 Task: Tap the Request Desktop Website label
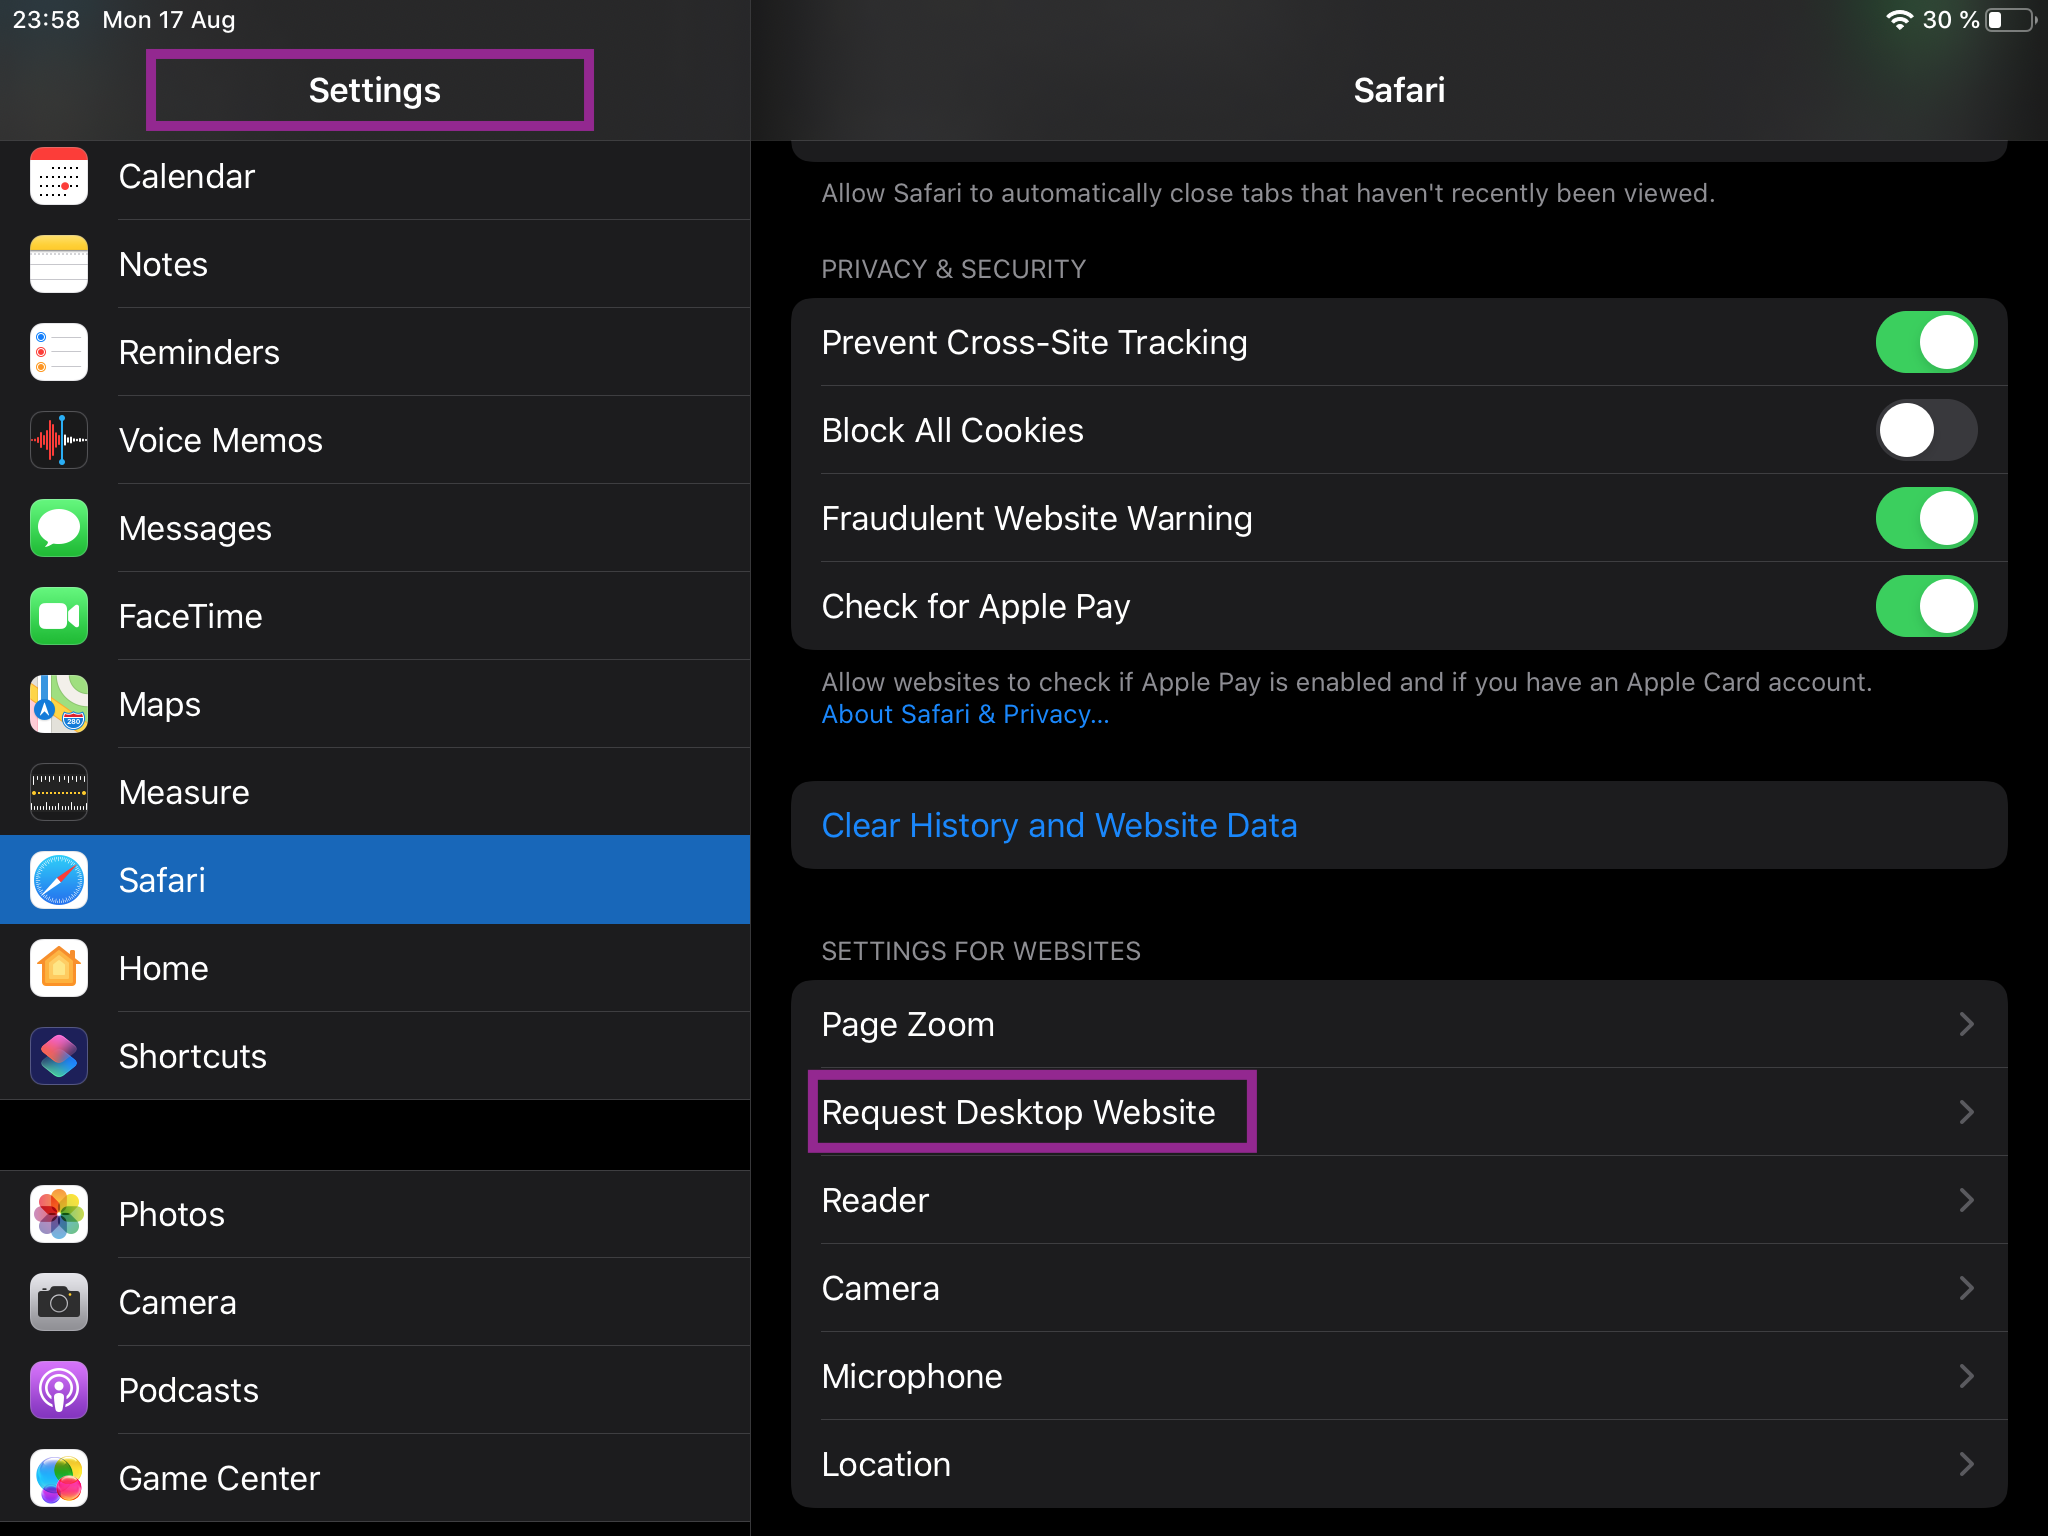pos(1018,1113)
